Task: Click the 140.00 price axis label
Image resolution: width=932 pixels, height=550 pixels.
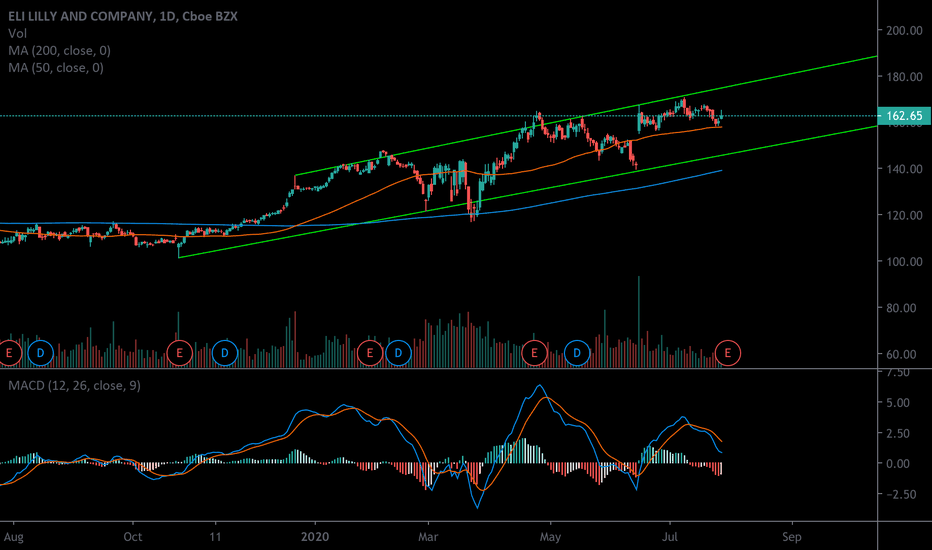Action: (904, 169)
